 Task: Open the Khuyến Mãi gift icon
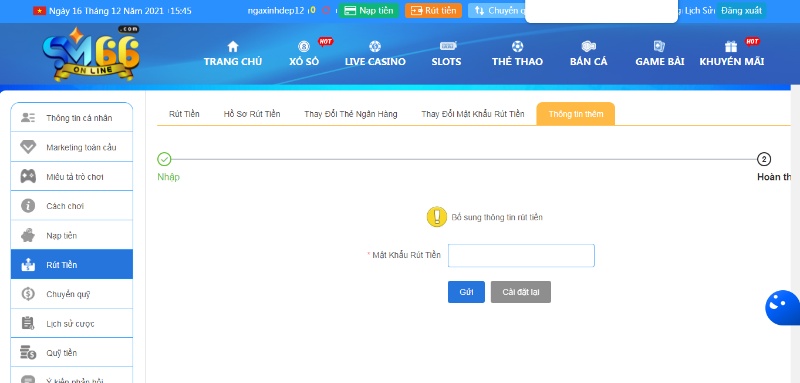[x=731, y=46]
